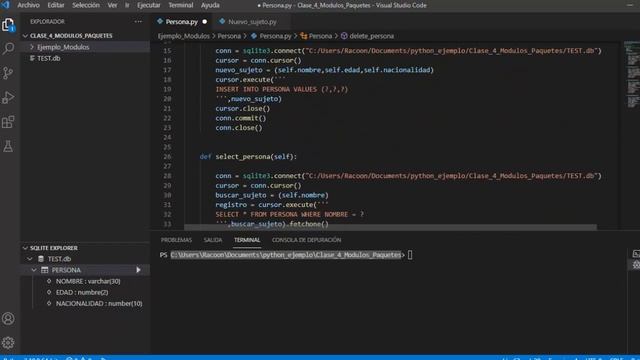Open the Run and Debug view icon
Viewport: 640px width, 360px height.
pyautogui.click(x=8, y=98)
